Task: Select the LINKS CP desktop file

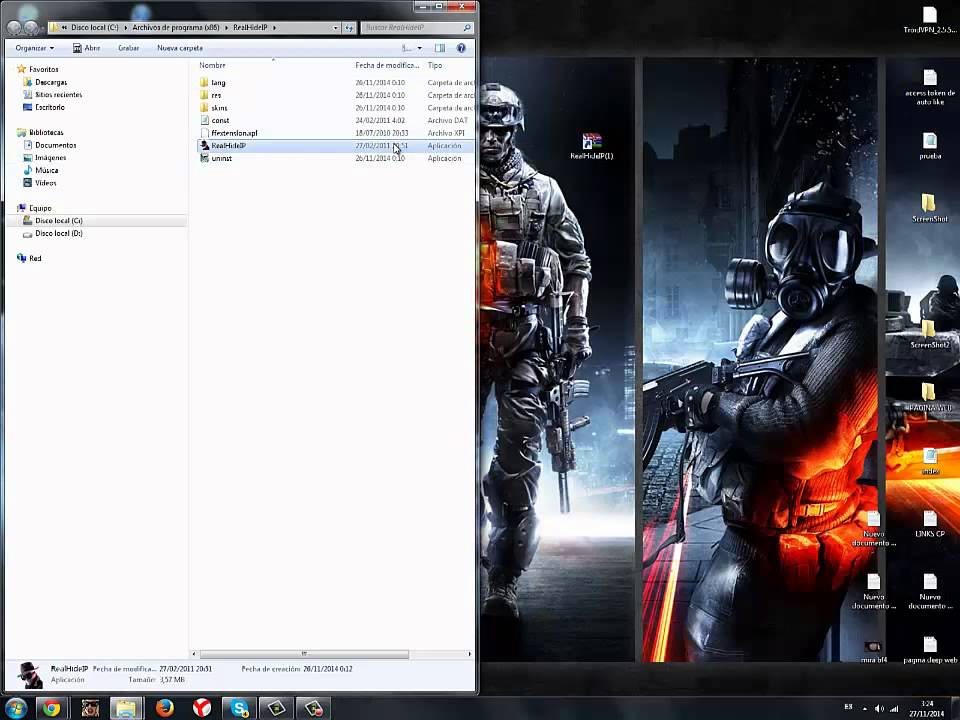Action: point(930,525)
